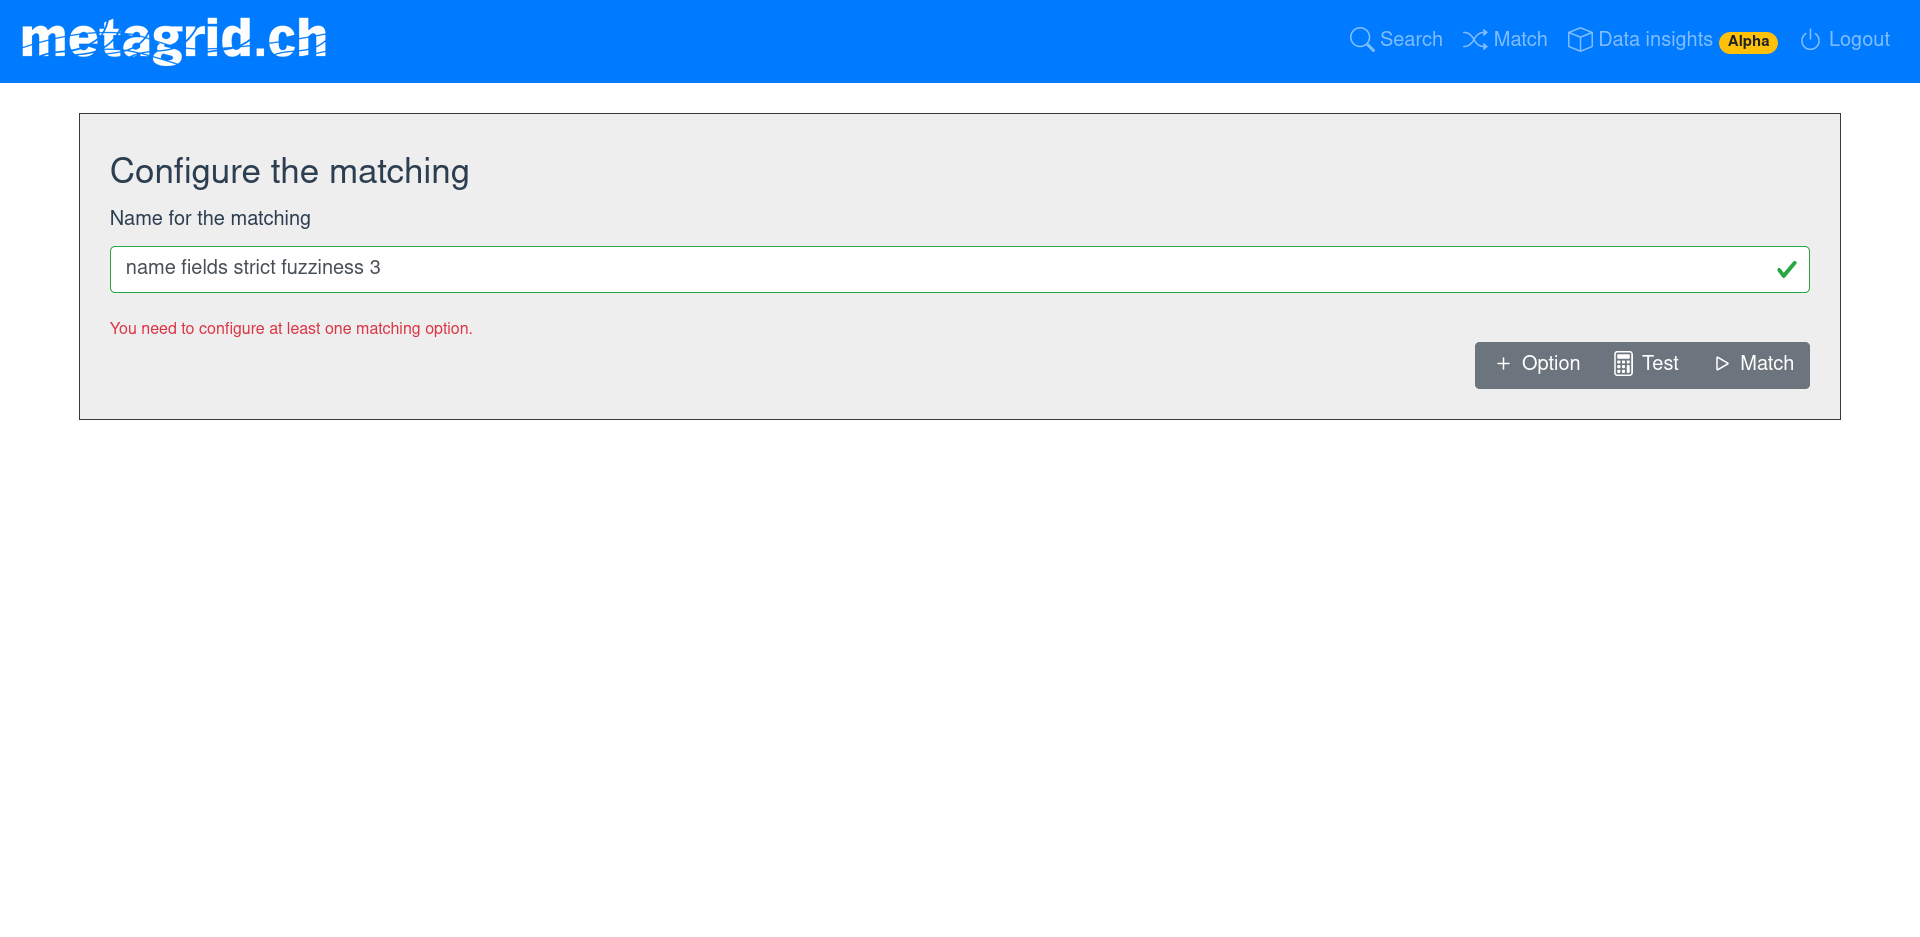Click the cube icon for Data insights
The width and height of the screenshot is (1920, 937).
click(x=1579, y=40)
